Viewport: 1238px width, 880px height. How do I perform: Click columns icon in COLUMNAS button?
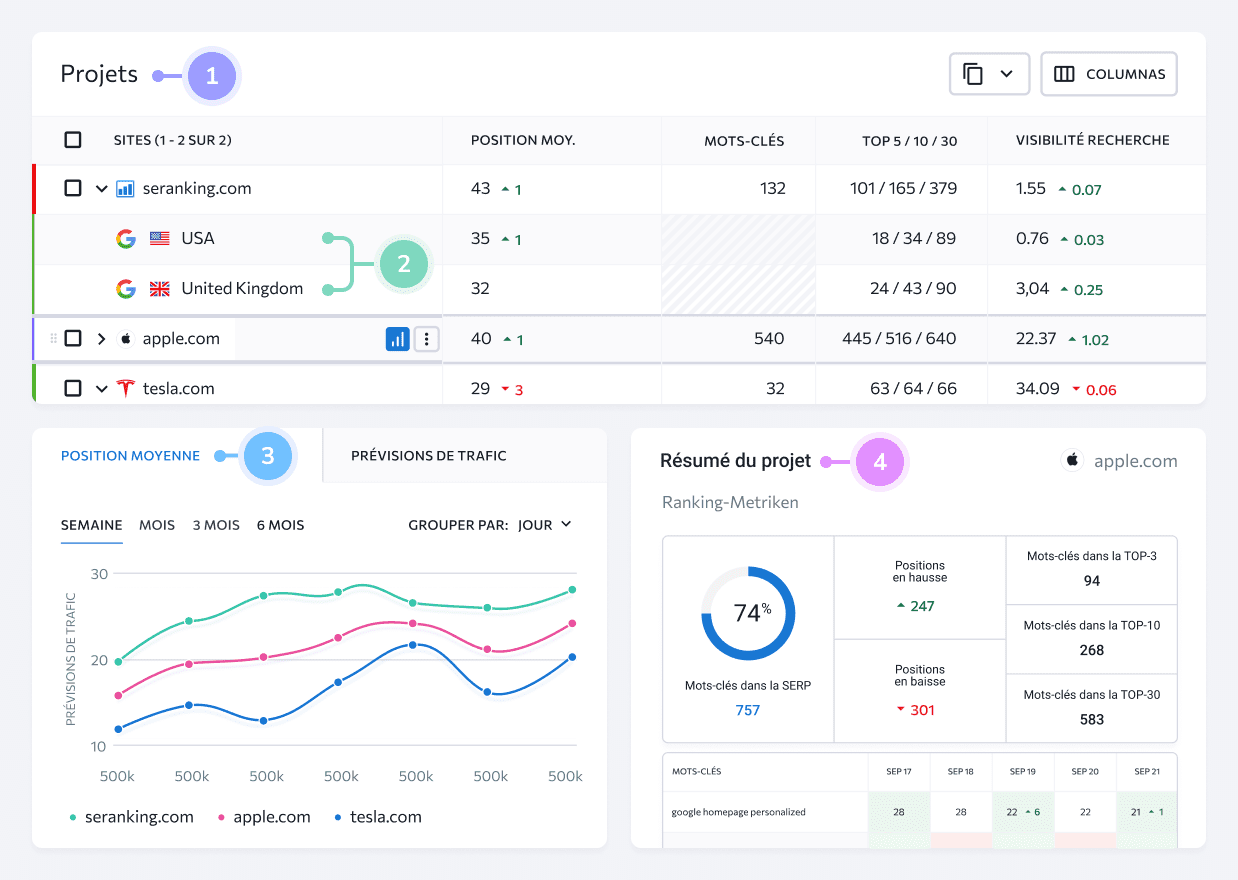point(1064,74)
